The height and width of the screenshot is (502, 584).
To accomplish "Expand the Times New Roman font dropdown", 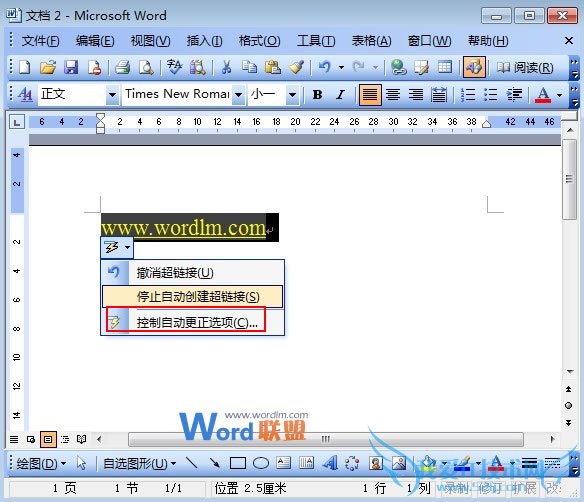I will pyautogui.click(x=238, y=95).
